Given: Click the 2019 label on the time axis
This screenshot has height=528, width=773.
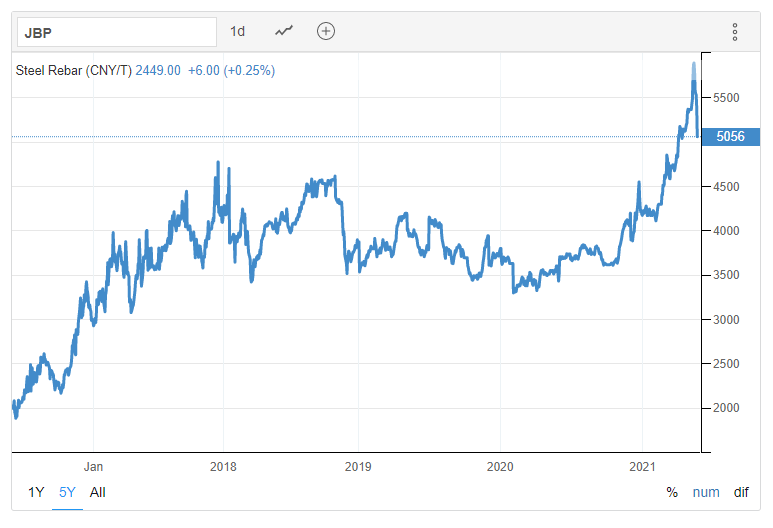Looking at the screenshot, I should [x=358, y=466].
